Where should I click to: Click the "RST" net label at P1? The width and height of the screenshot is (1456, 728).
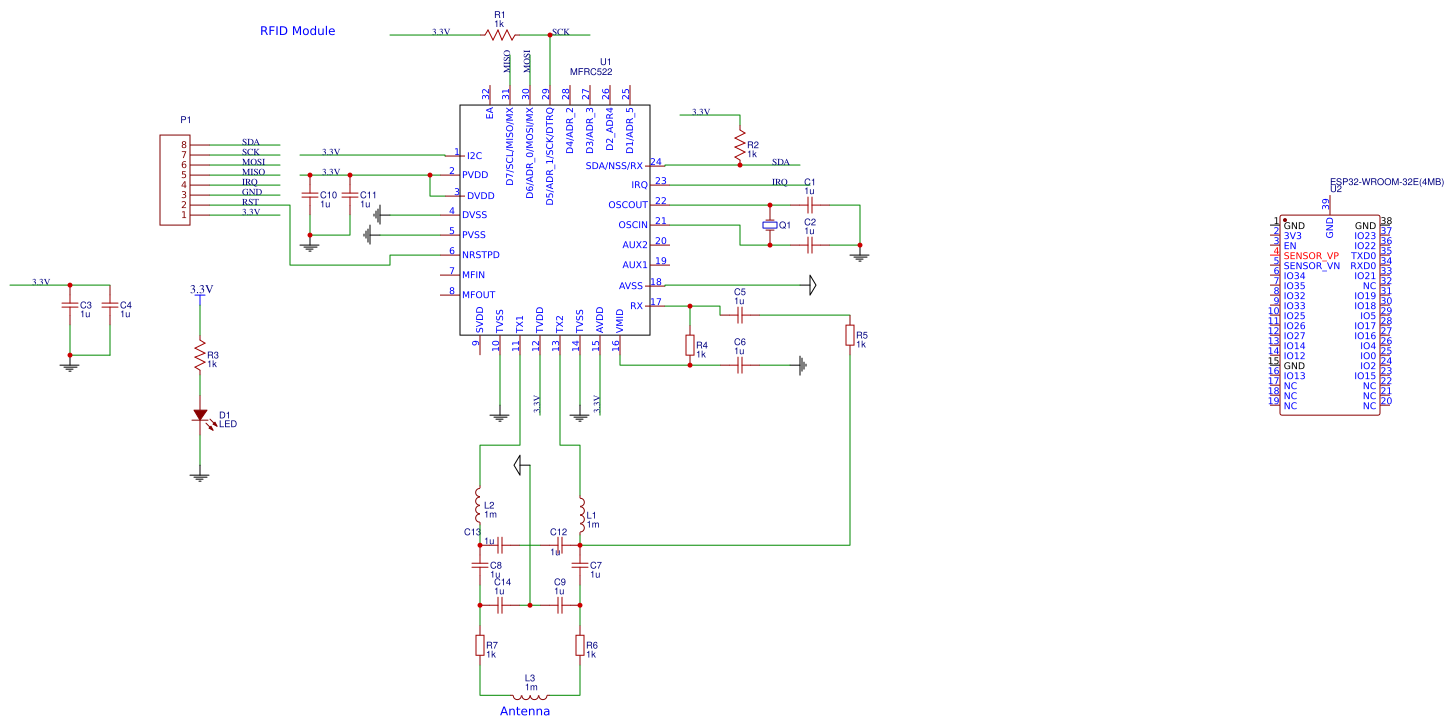pyautogui.click(x=250, y=202)
